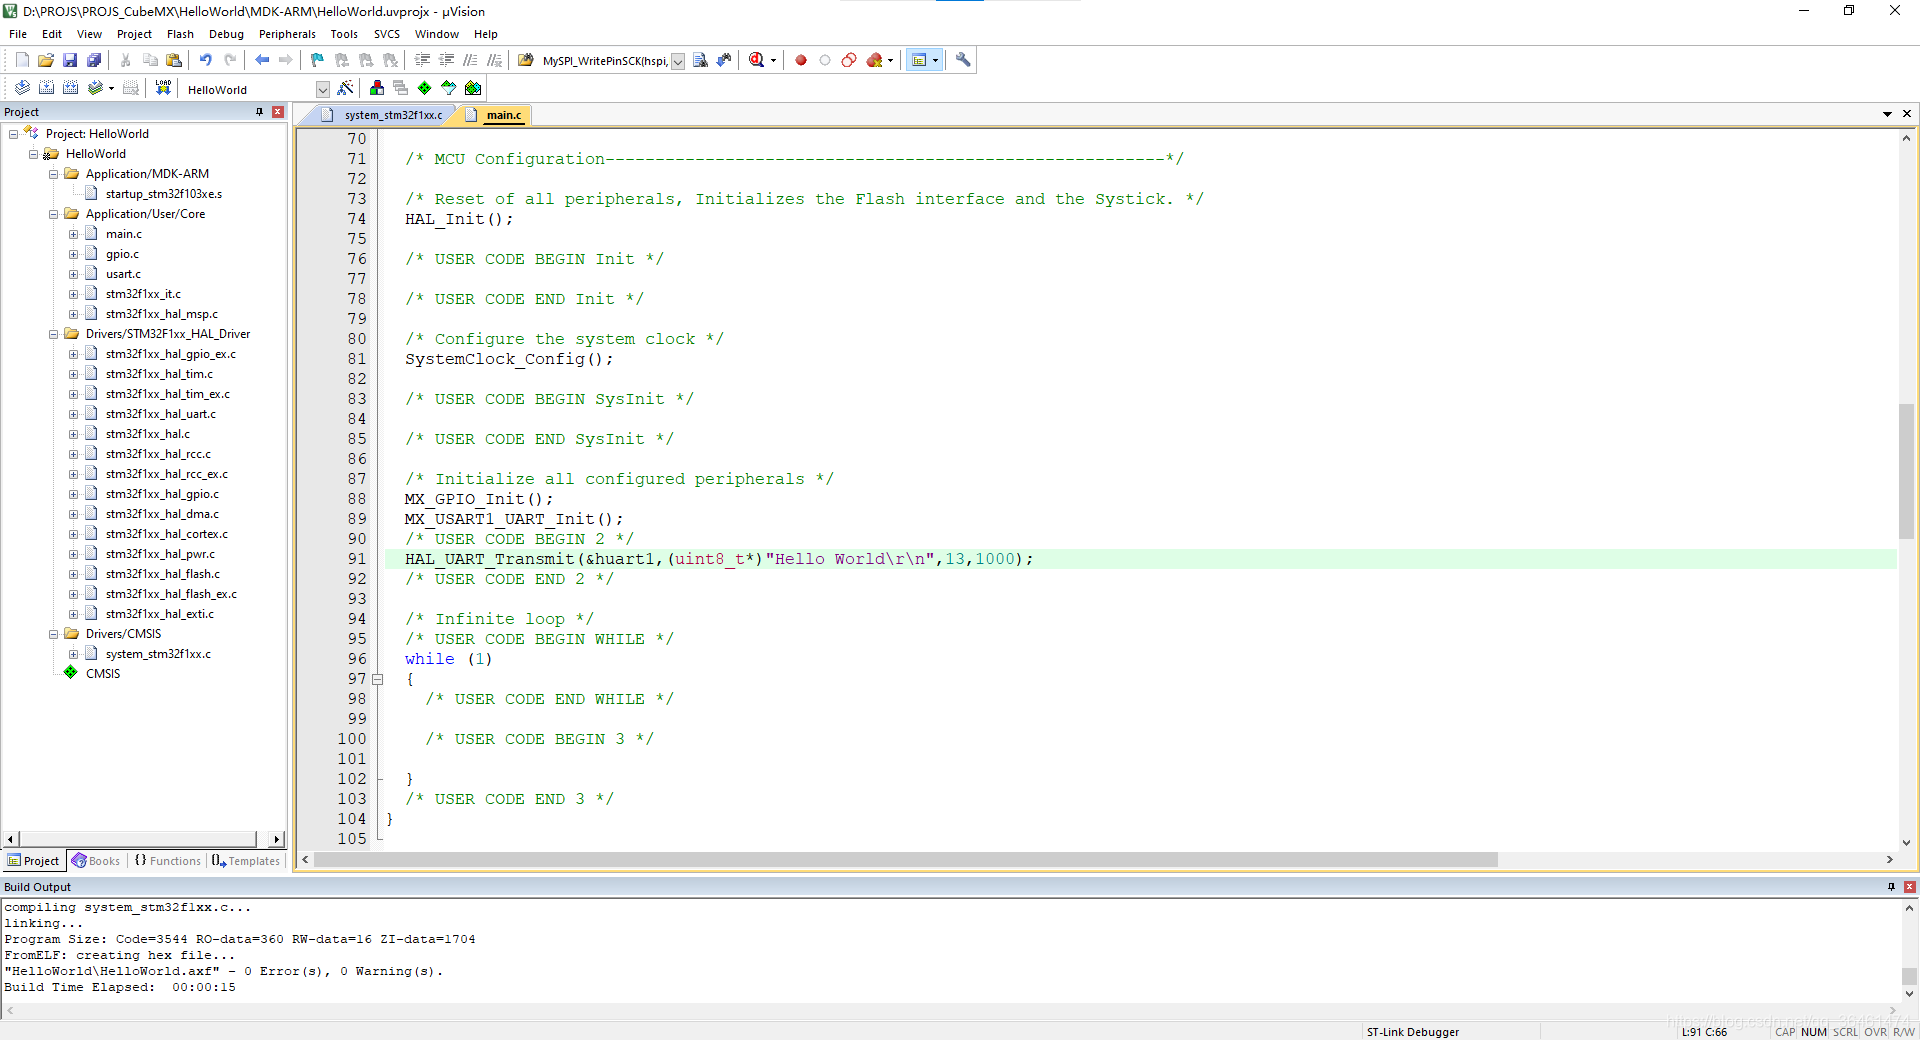Open the window layout dropdown arrow
Screen dimensions: 1920x1040
click(x=936, y=60)
